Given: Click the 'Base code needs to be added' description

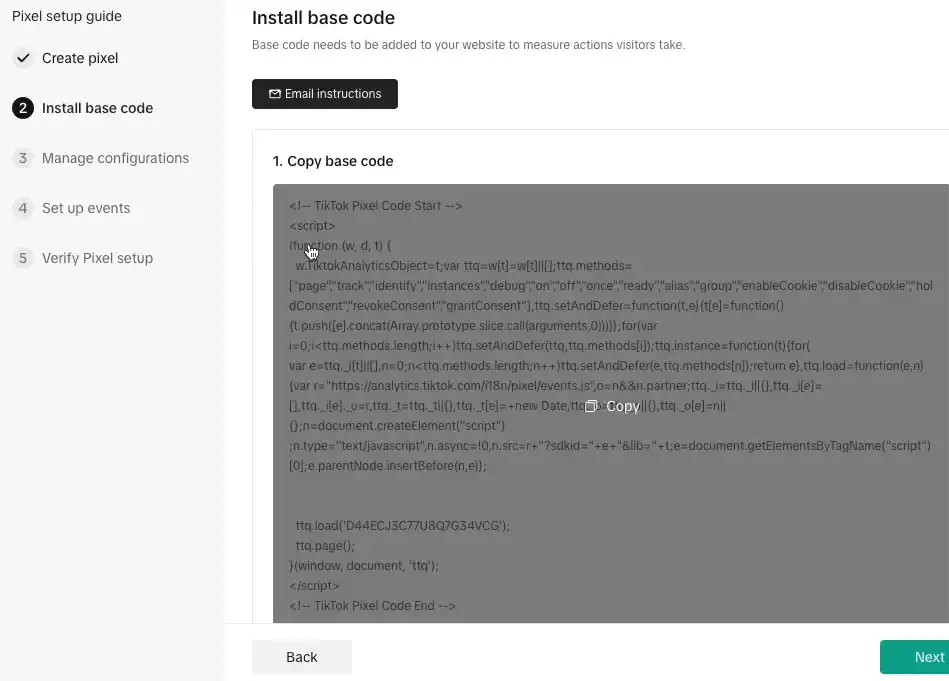Looking at the screenshot, I should (x=468, y=45).
